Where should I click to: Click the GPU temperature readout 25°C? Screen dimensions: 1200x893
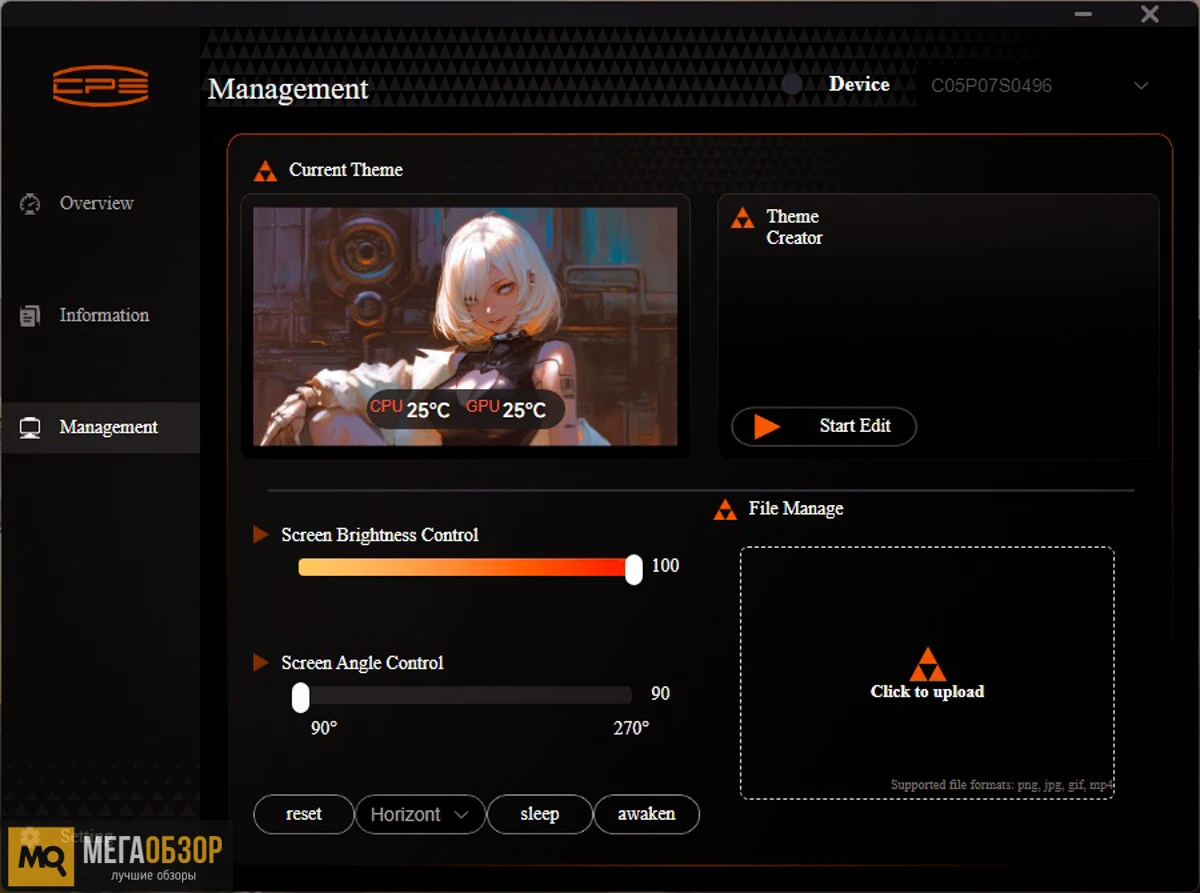[524, 410]
